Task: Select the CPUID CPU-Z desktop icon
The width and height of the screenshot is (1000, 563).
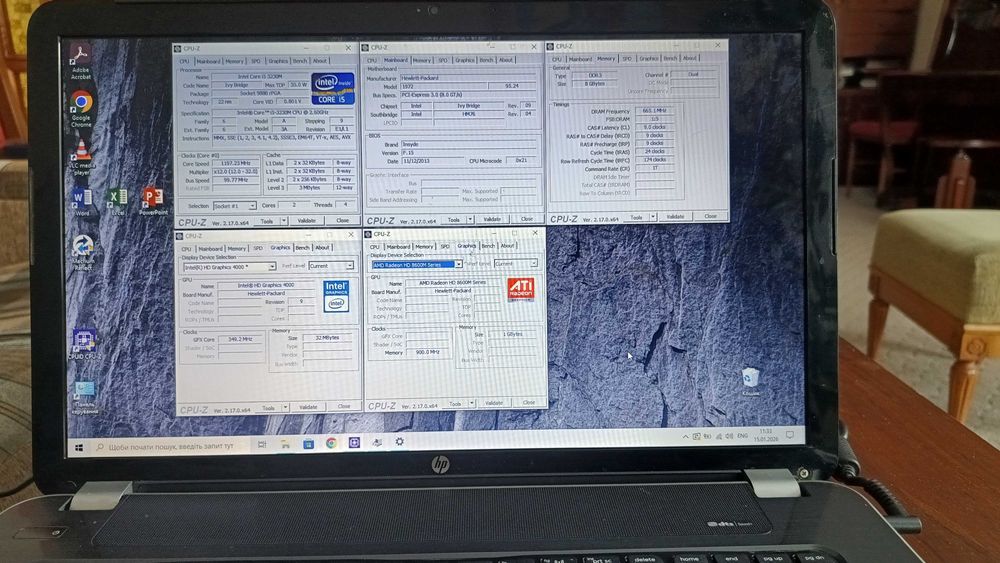Action: pyautogui.click(x=84, y=344)
